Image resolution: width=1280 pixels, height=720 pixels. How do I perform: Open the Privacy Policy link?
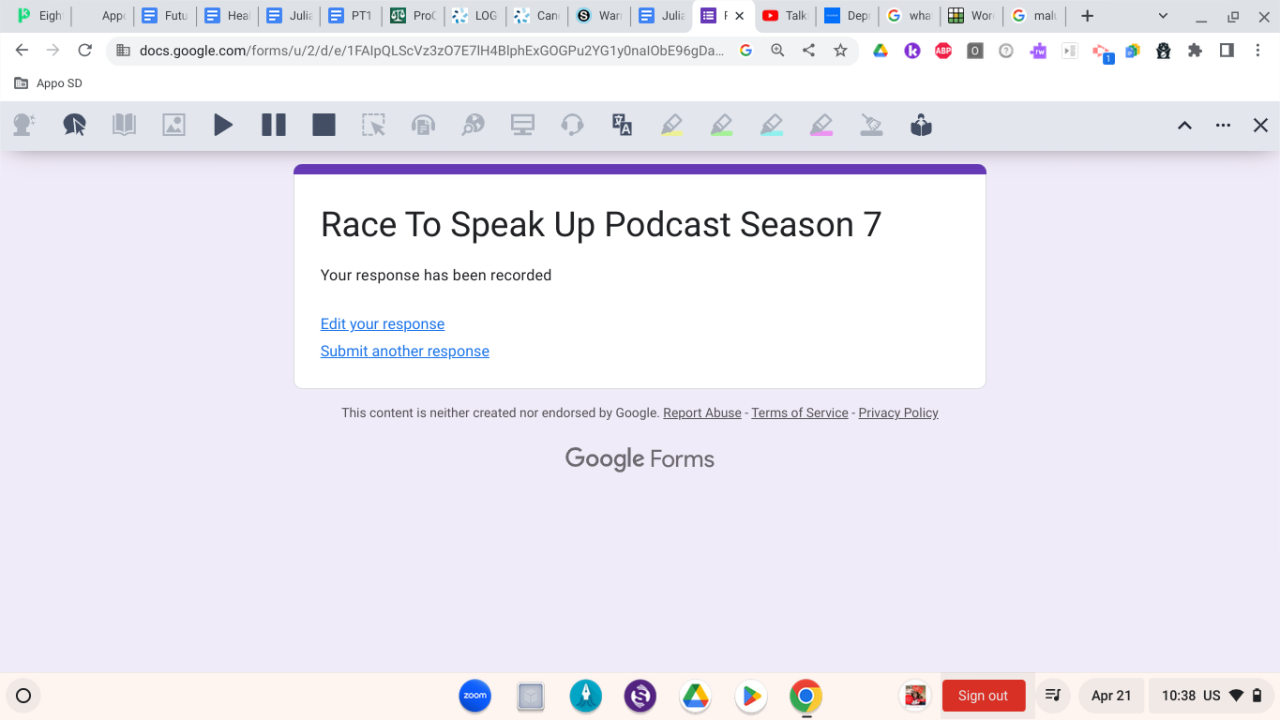[898, 413]
